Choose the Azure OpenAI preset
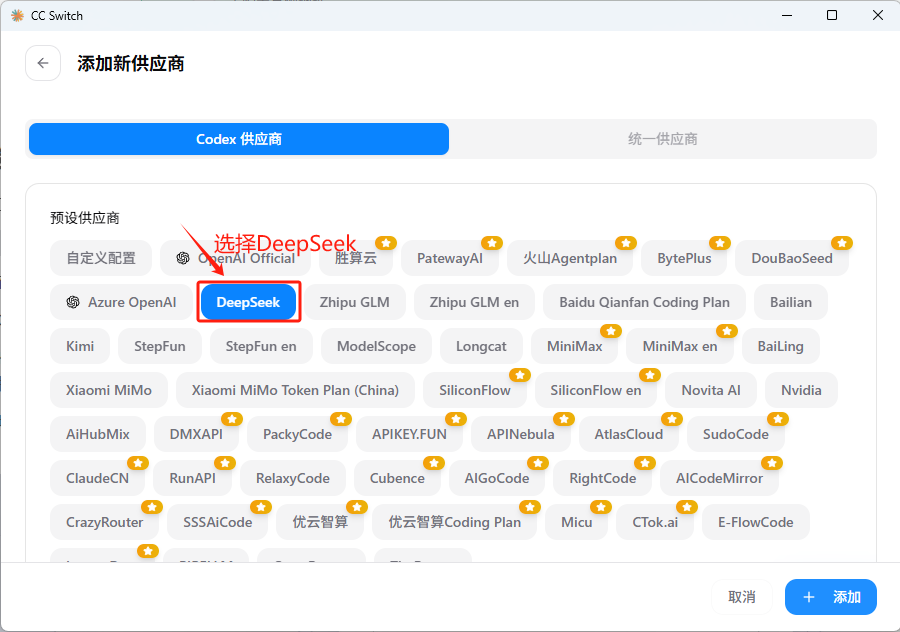The width and height of the screenshot is (900, 632). click(x=122, y=302)
